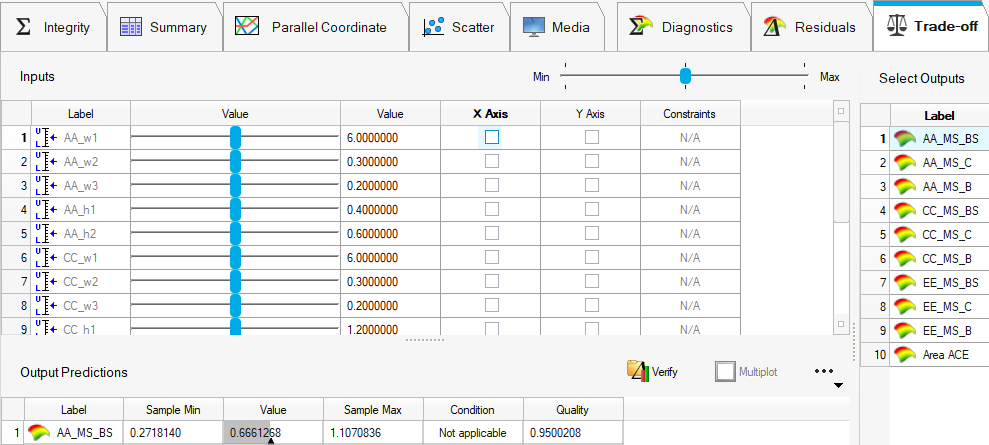Check X Axis box for AA_h1
This screenshot has height=445, width=989.
tap(492, 209)
